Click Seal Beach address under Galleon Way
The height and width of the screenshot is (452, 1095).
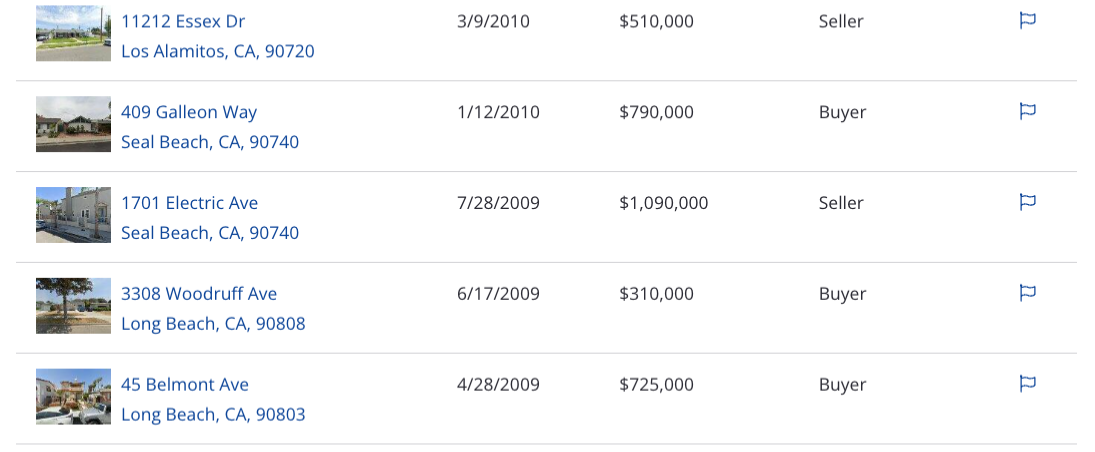[x=210, y=143]
